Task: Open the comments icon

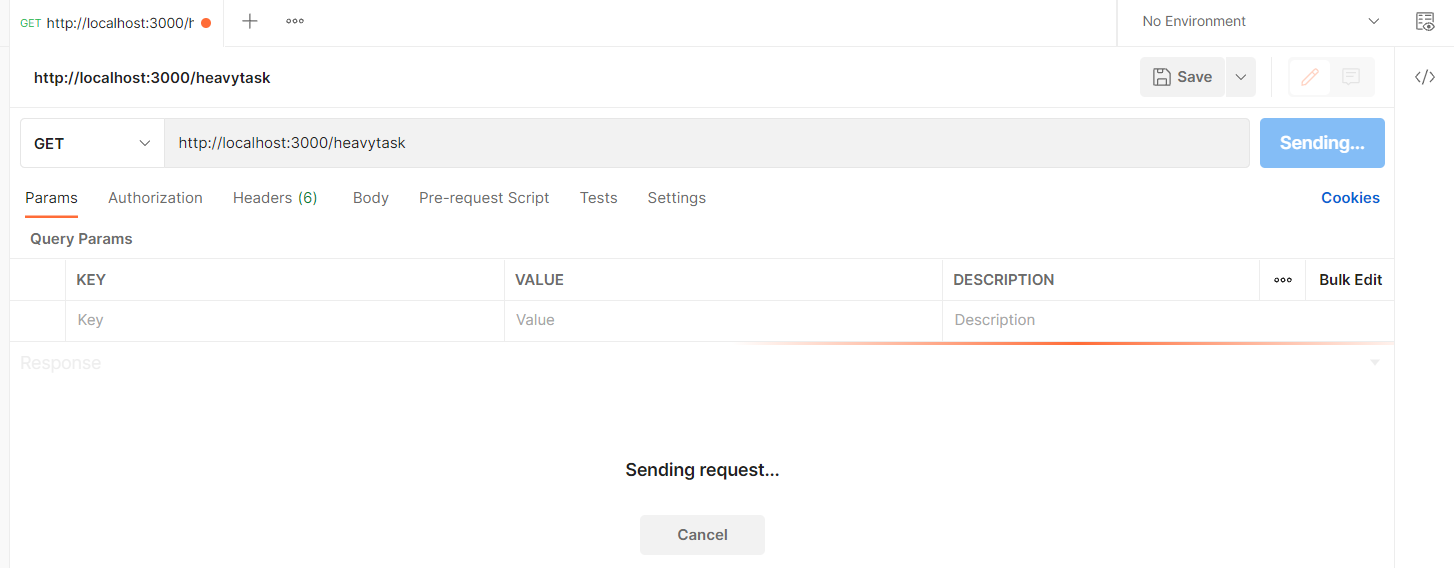Action: 1351,77
